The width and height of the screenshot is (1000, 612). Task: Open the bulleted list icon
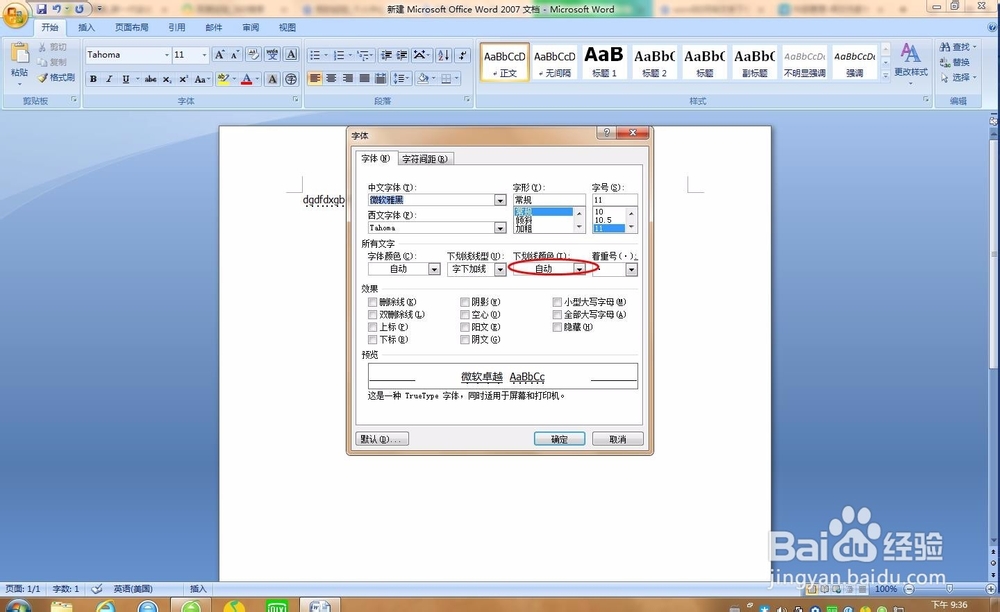pyautogui.click(x=316, y=54)
